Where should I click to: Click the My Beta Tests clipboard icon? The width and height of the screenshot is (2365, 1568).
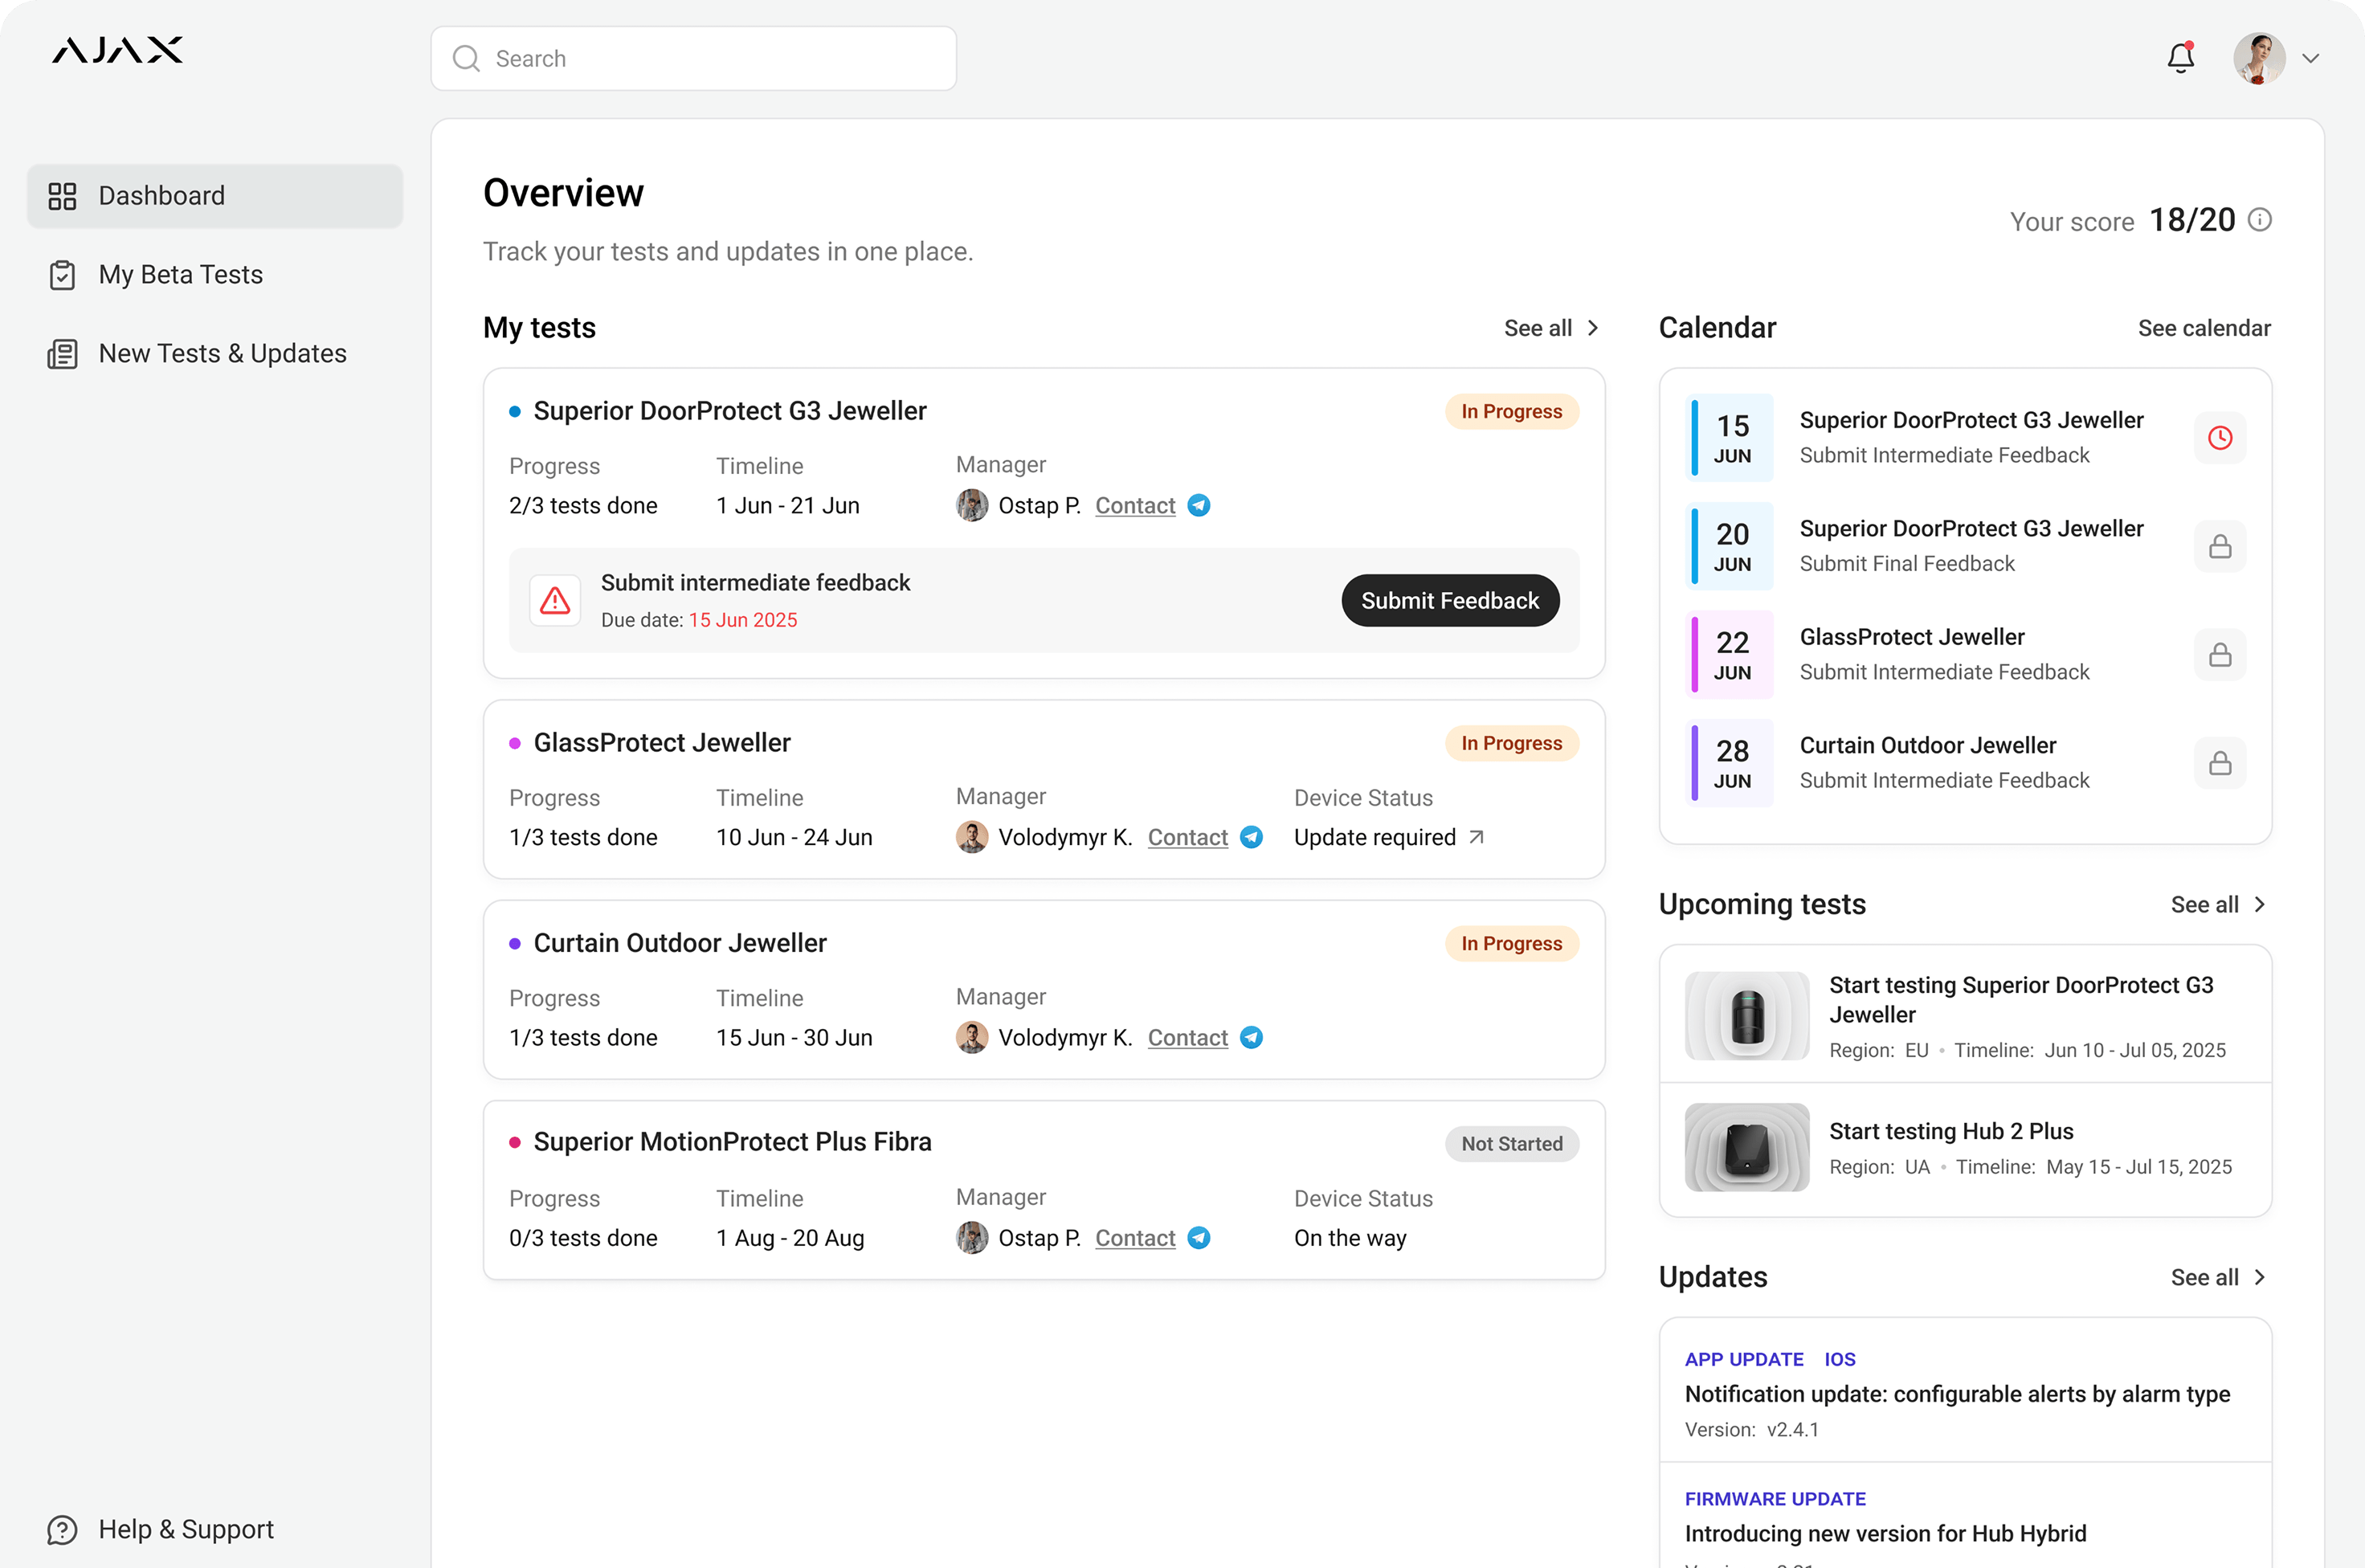[62, 275]
